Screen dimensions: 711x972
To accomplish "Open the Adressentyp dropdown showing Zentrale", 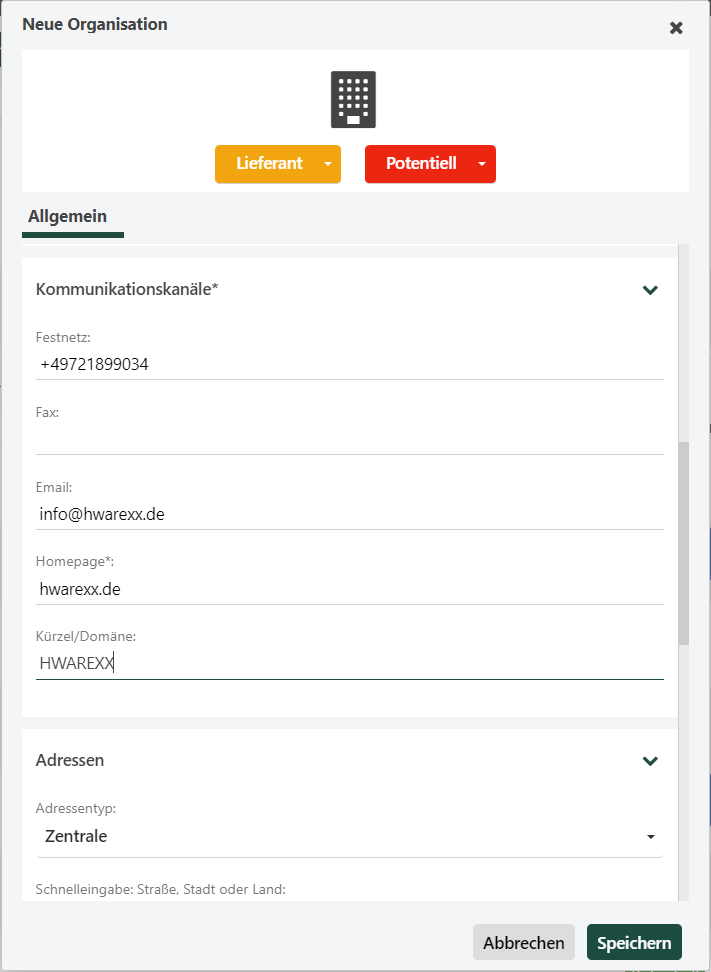I will (x=349, y=836).
